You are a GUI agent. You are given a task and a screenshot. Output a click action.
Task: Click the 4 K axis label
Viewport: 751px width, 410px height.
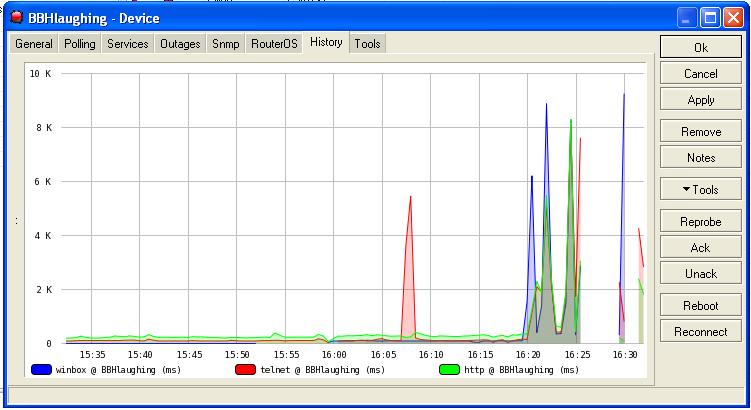[43, 236]
